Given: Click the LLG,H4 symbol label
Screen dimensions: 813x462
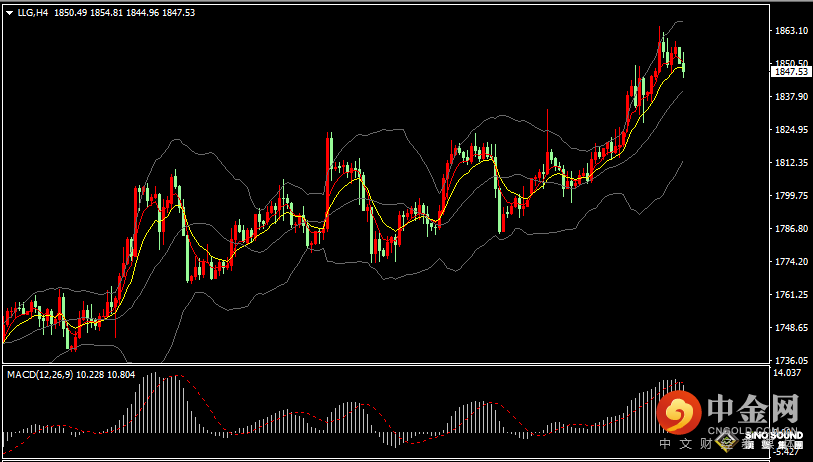Looking at the screenshot, I should 32,11.
